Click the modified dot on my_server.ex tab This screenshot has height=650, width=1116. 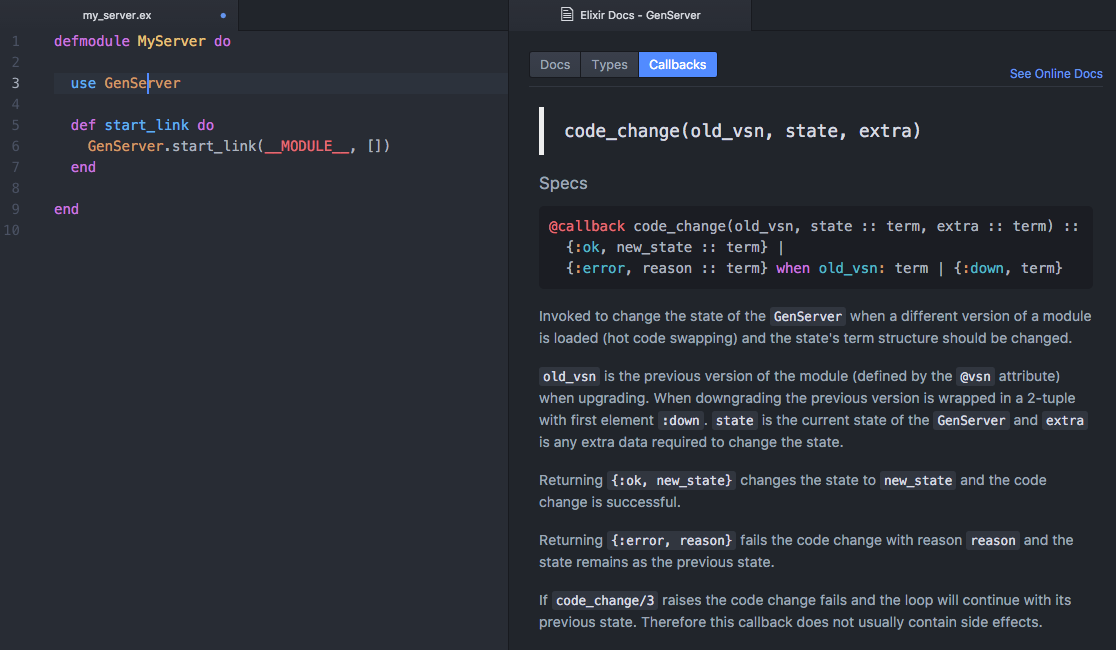222,16
